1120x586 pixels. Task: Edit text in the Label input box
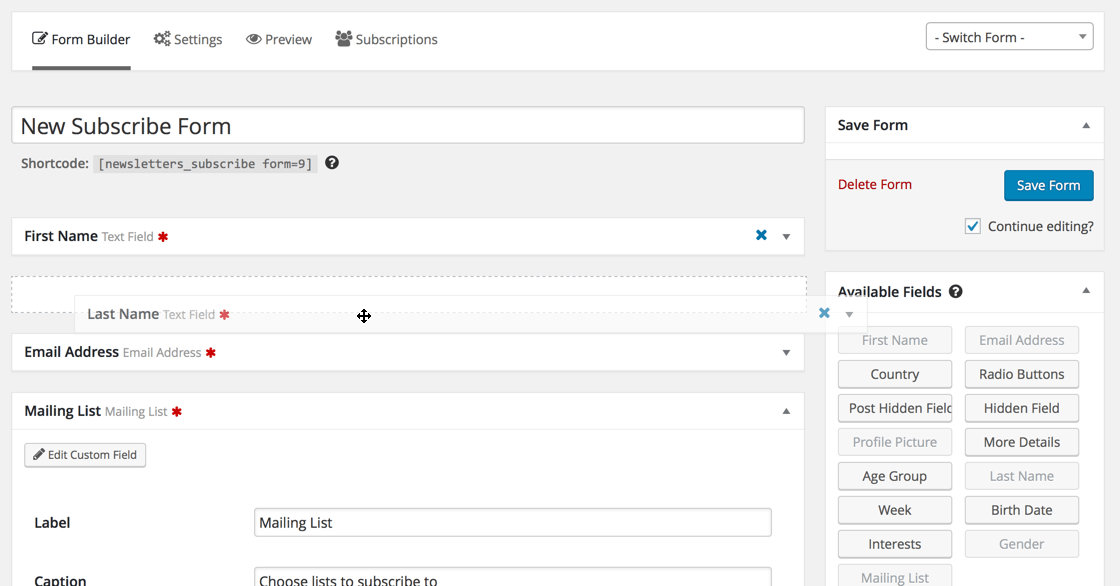512,522
